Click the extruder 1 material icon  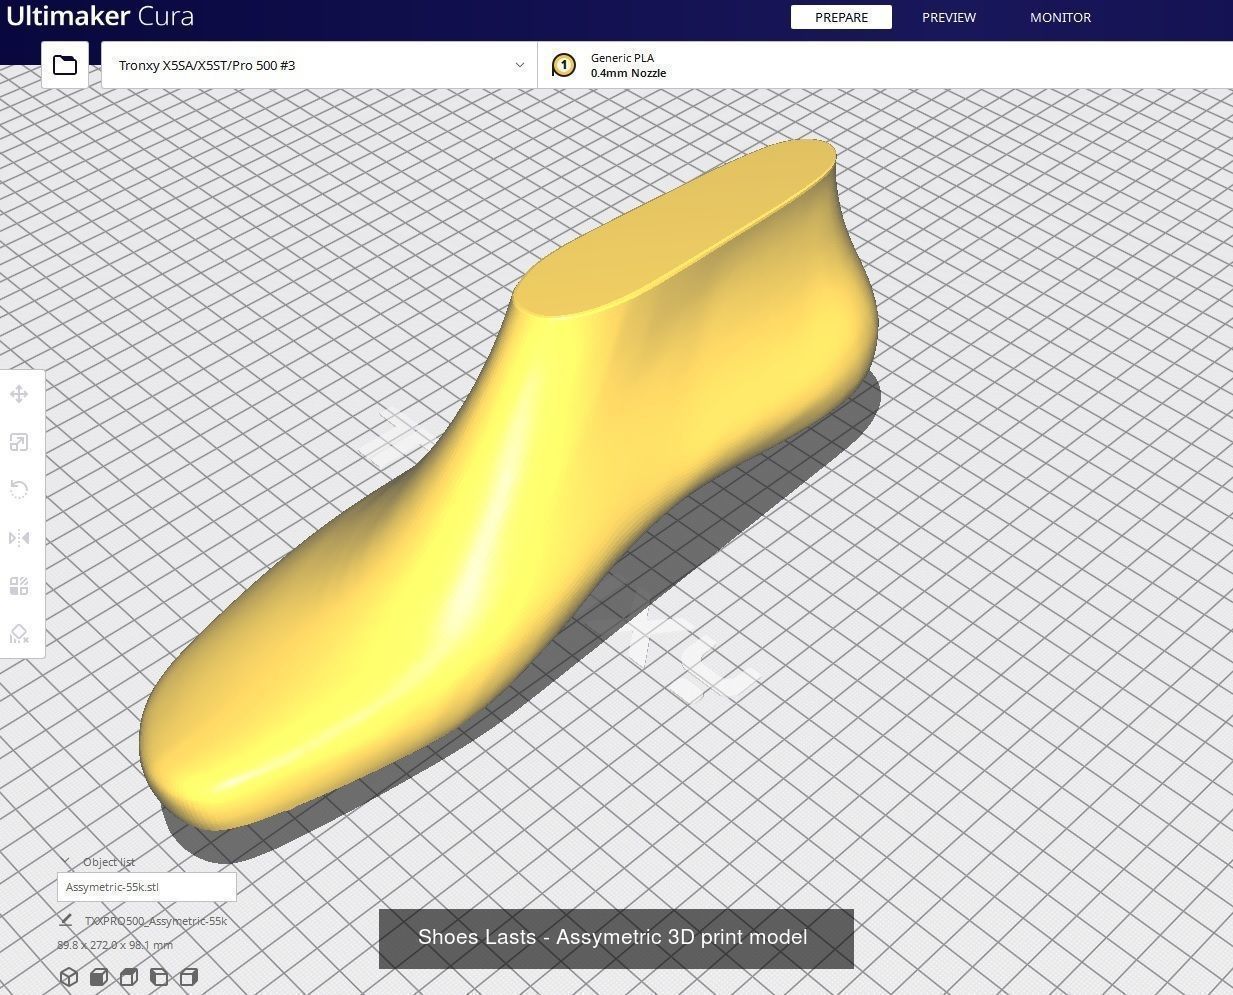[x=564, y=64]
